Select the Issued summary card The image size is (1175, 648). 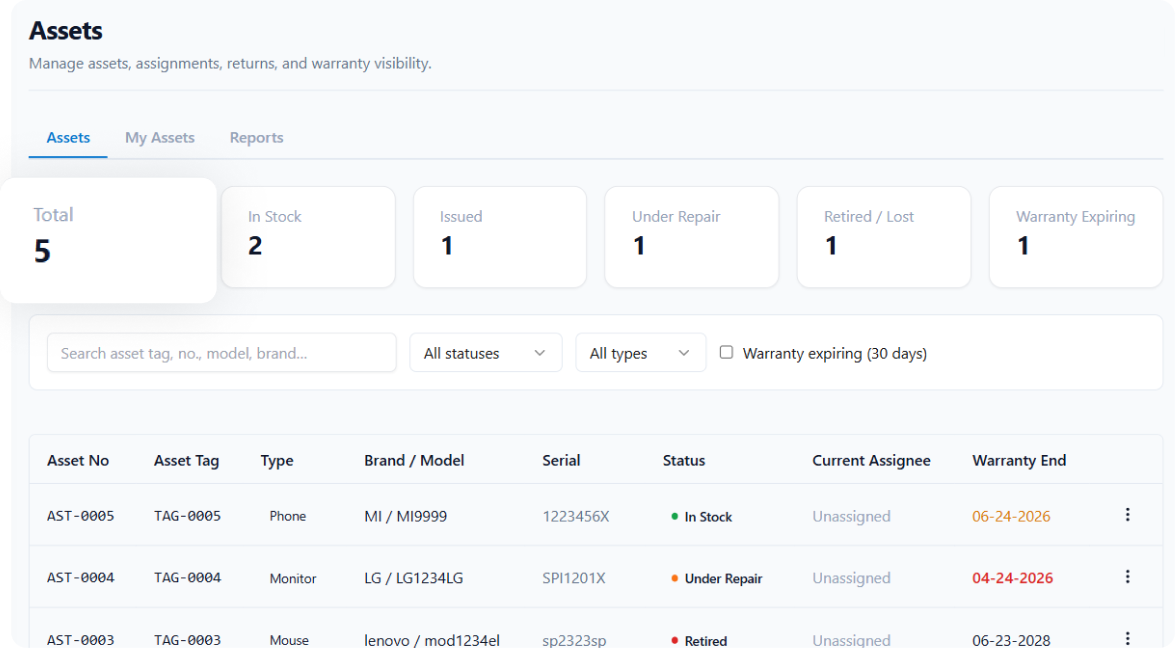500,237
